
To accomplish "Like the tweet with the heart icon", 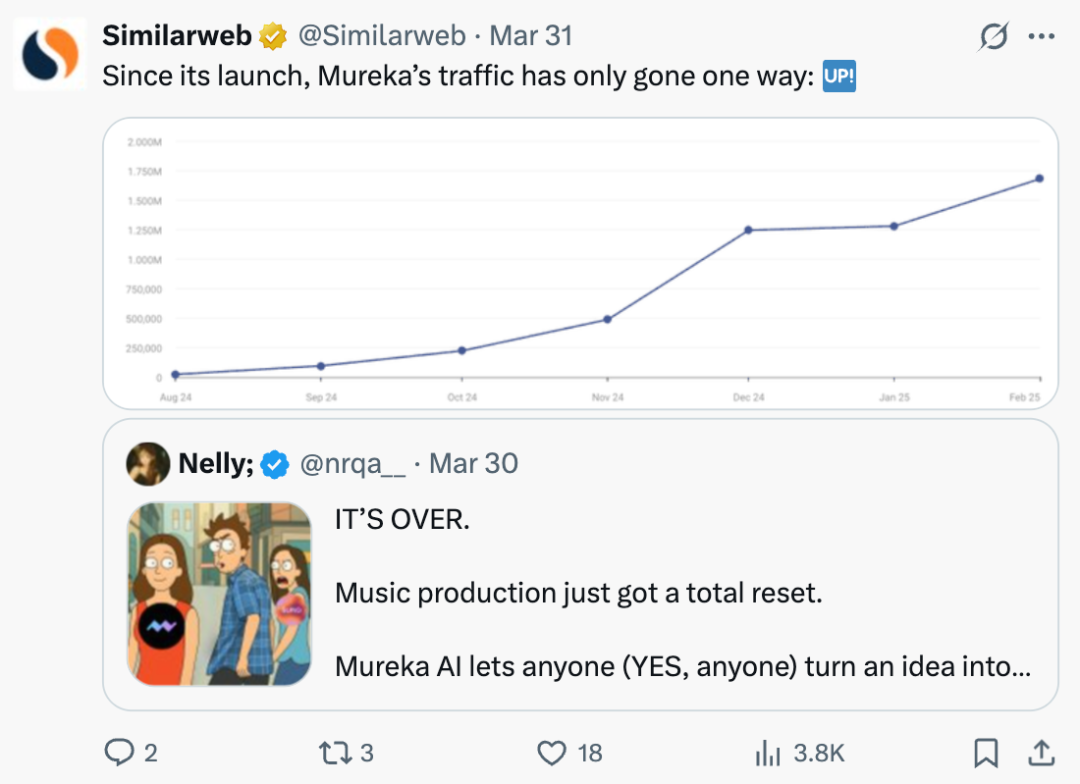I will (x=552, y=751).
